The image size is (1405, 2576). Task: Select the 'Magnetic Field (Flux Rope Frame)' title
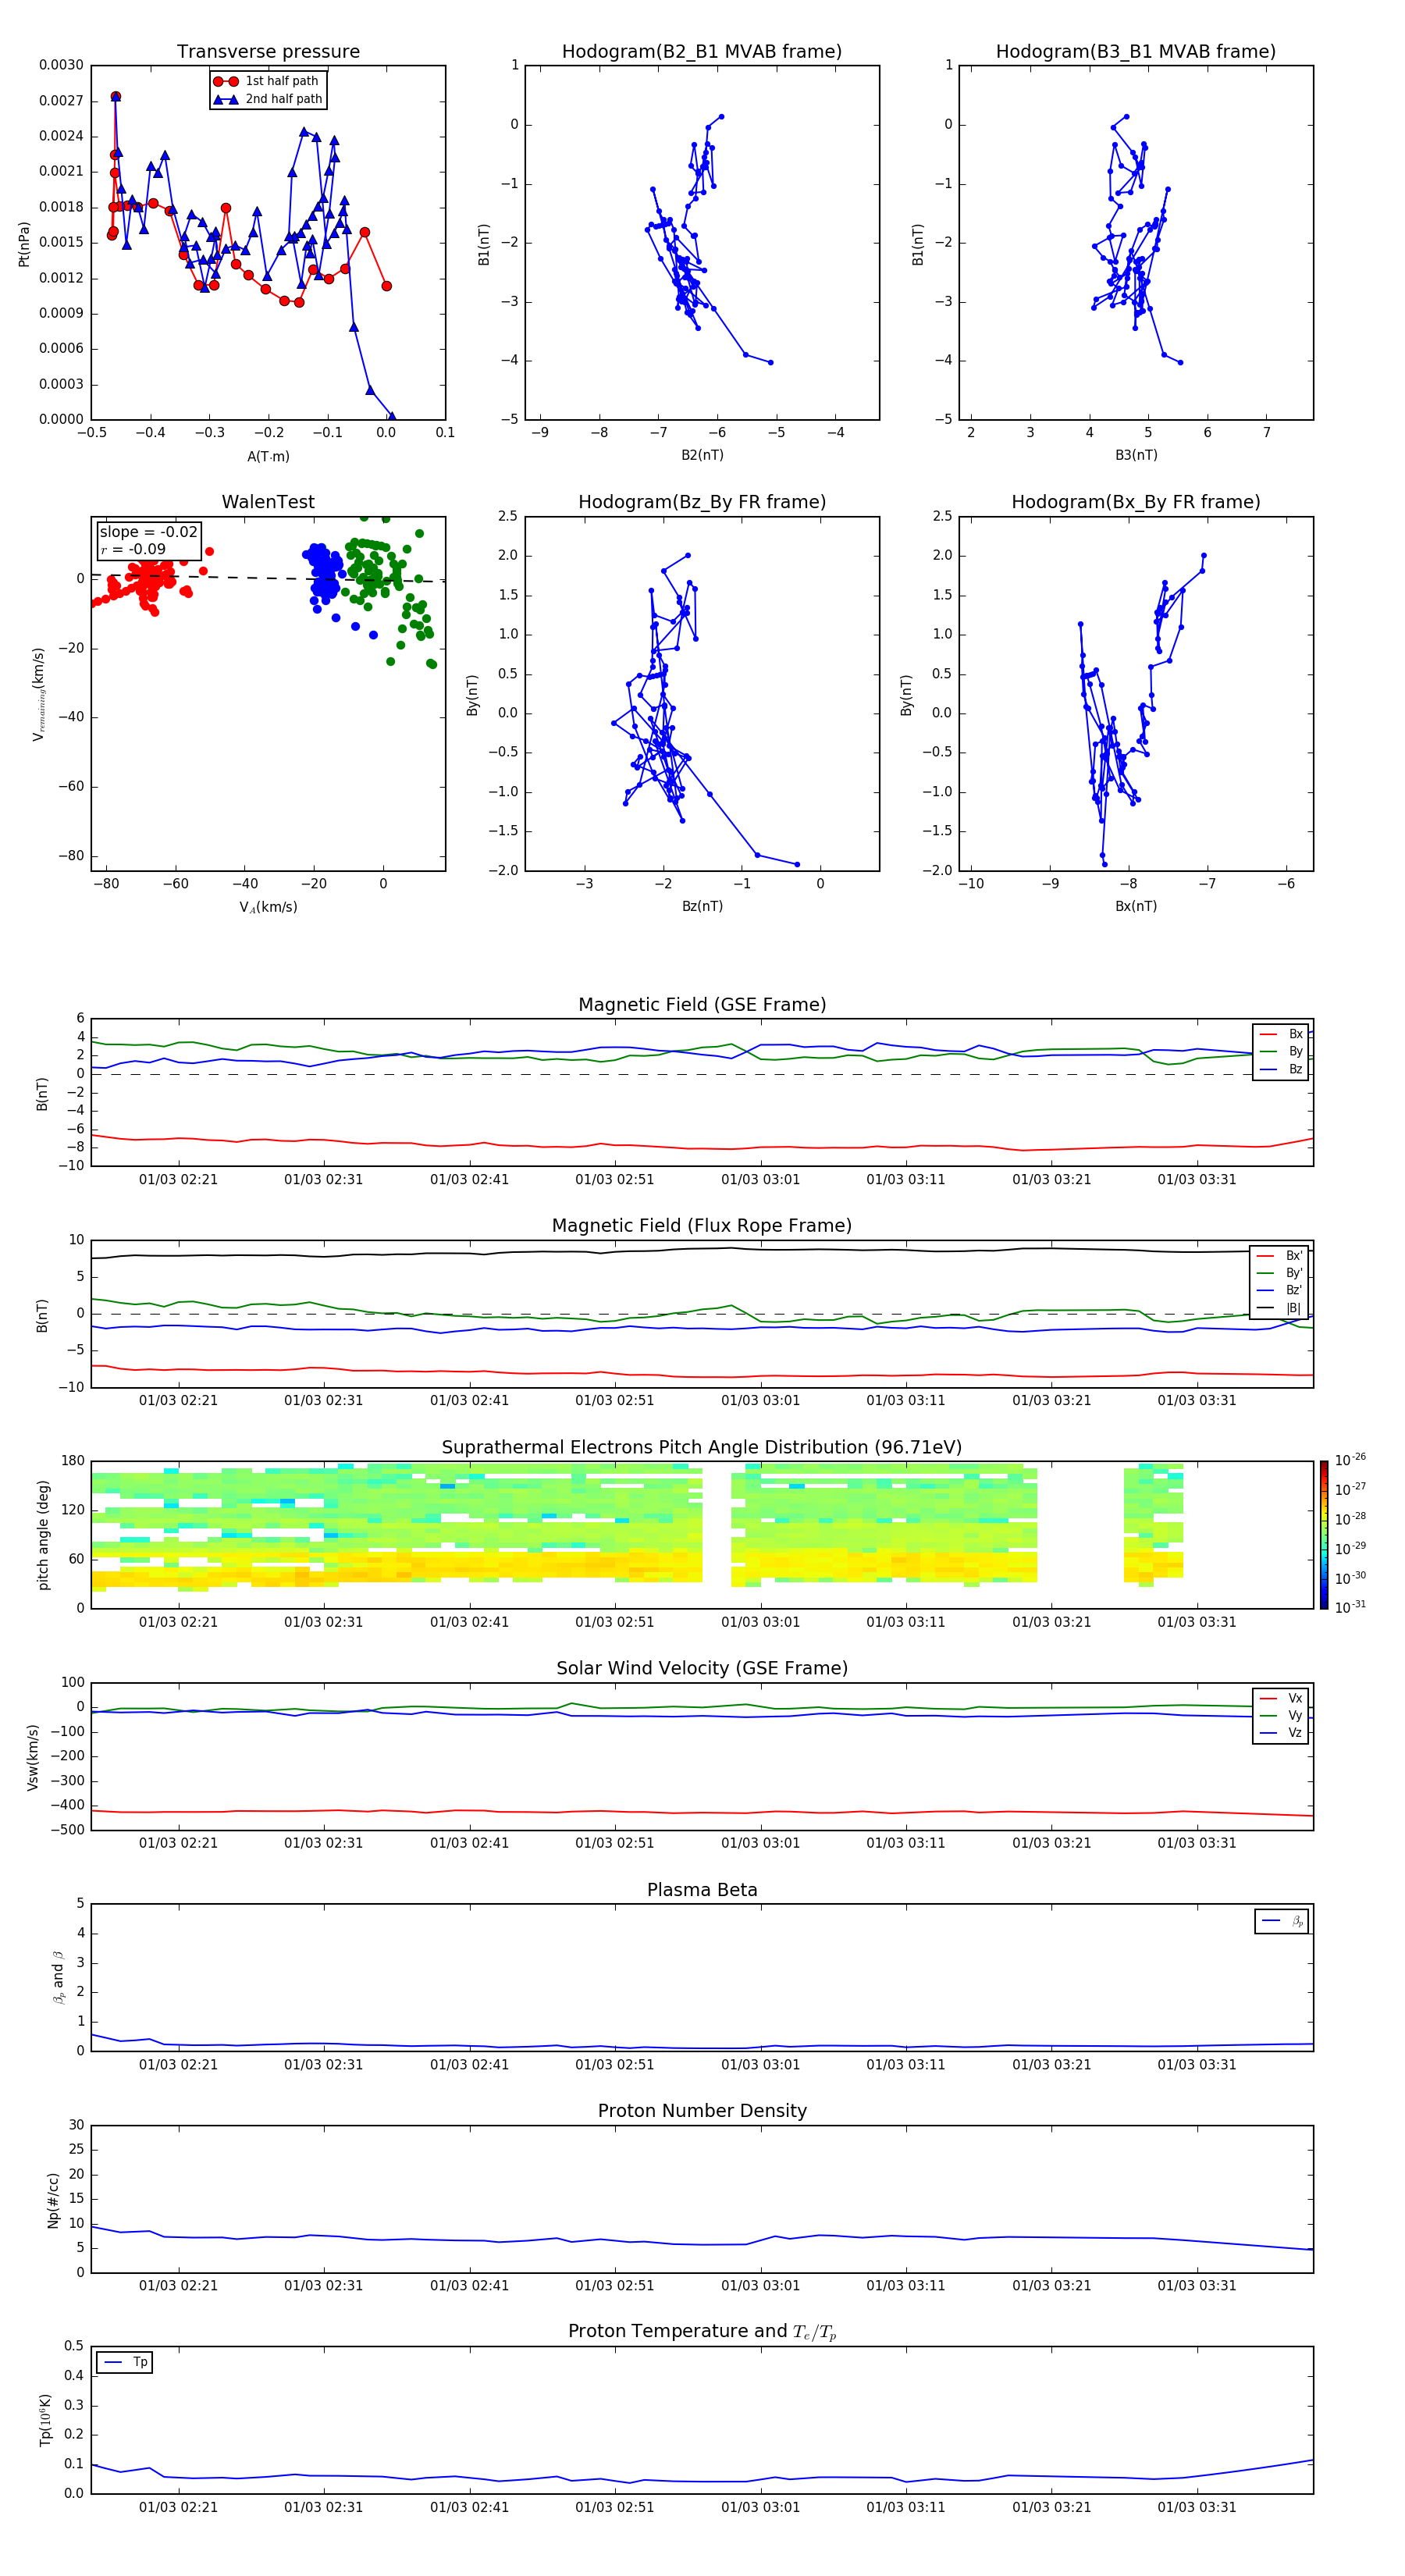(702, 1226)
